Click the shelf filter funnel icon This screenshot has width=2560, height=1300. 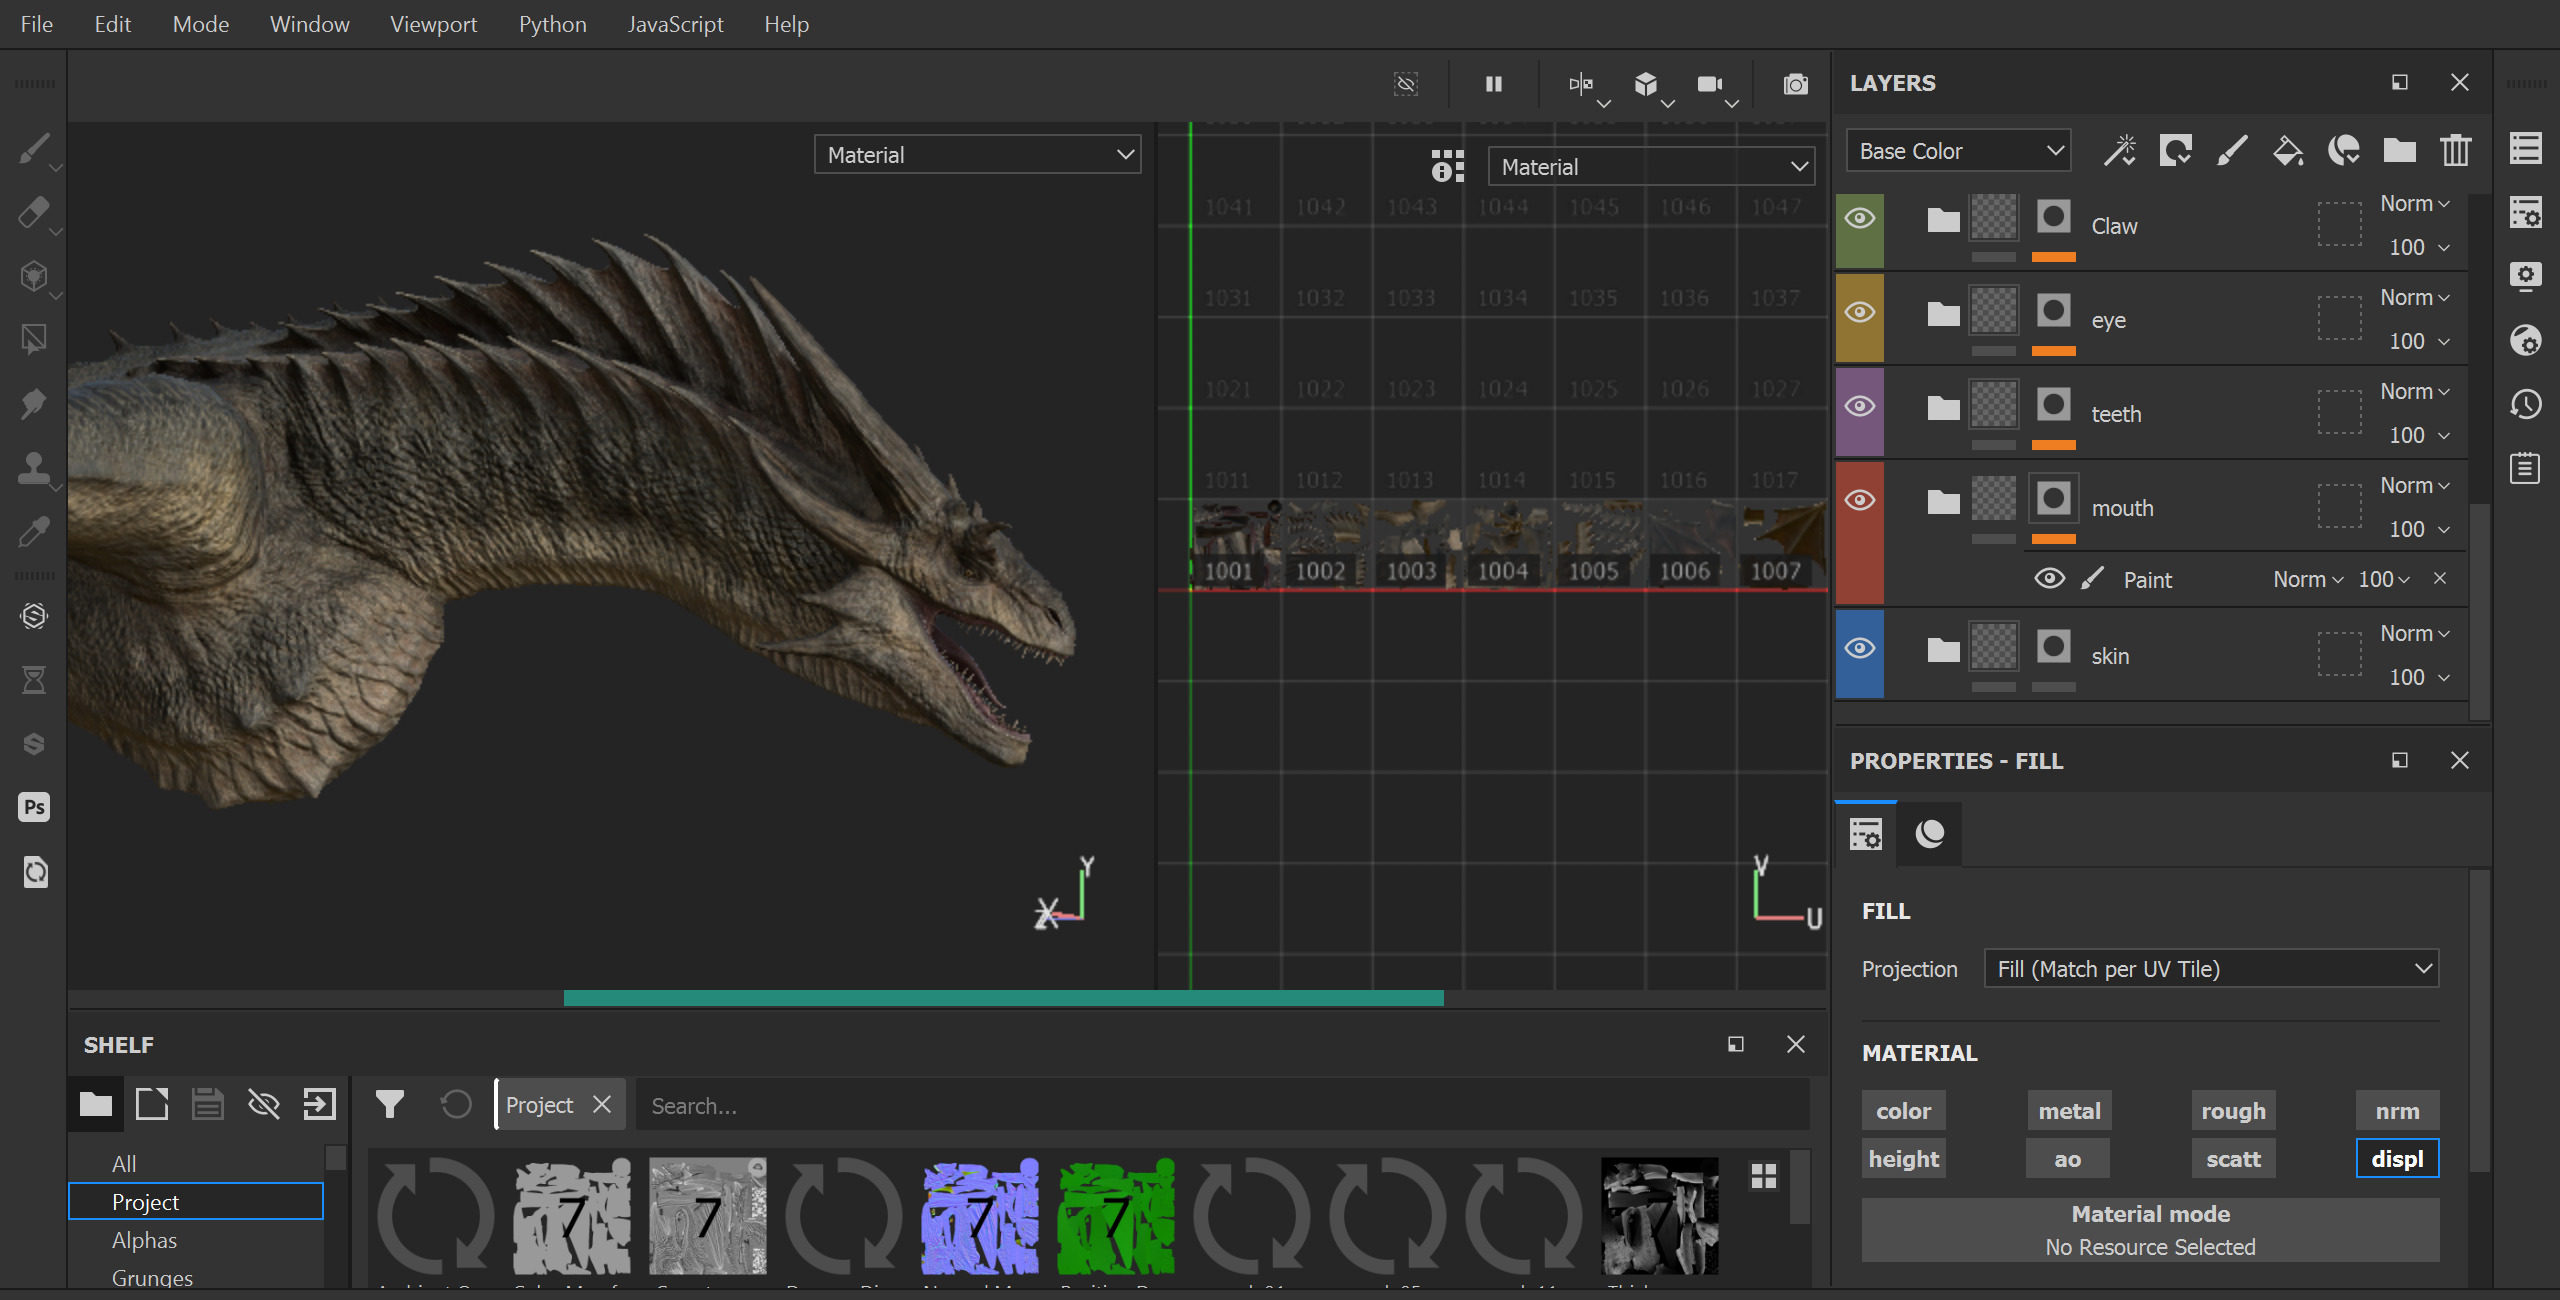pos(389,1105)
